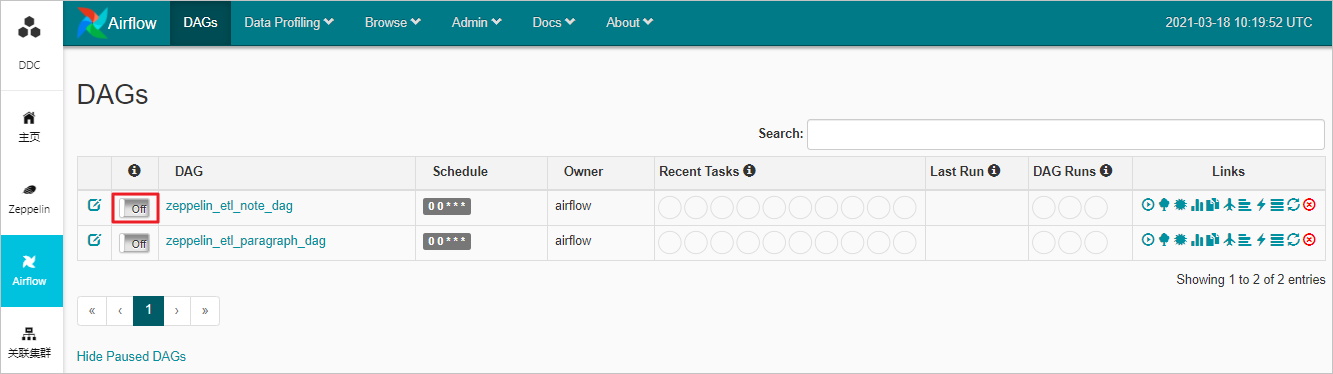Click 'Showing 1 to 2 of 2 entries' text
The image size is (1333, 374).
pos(1251,280)
